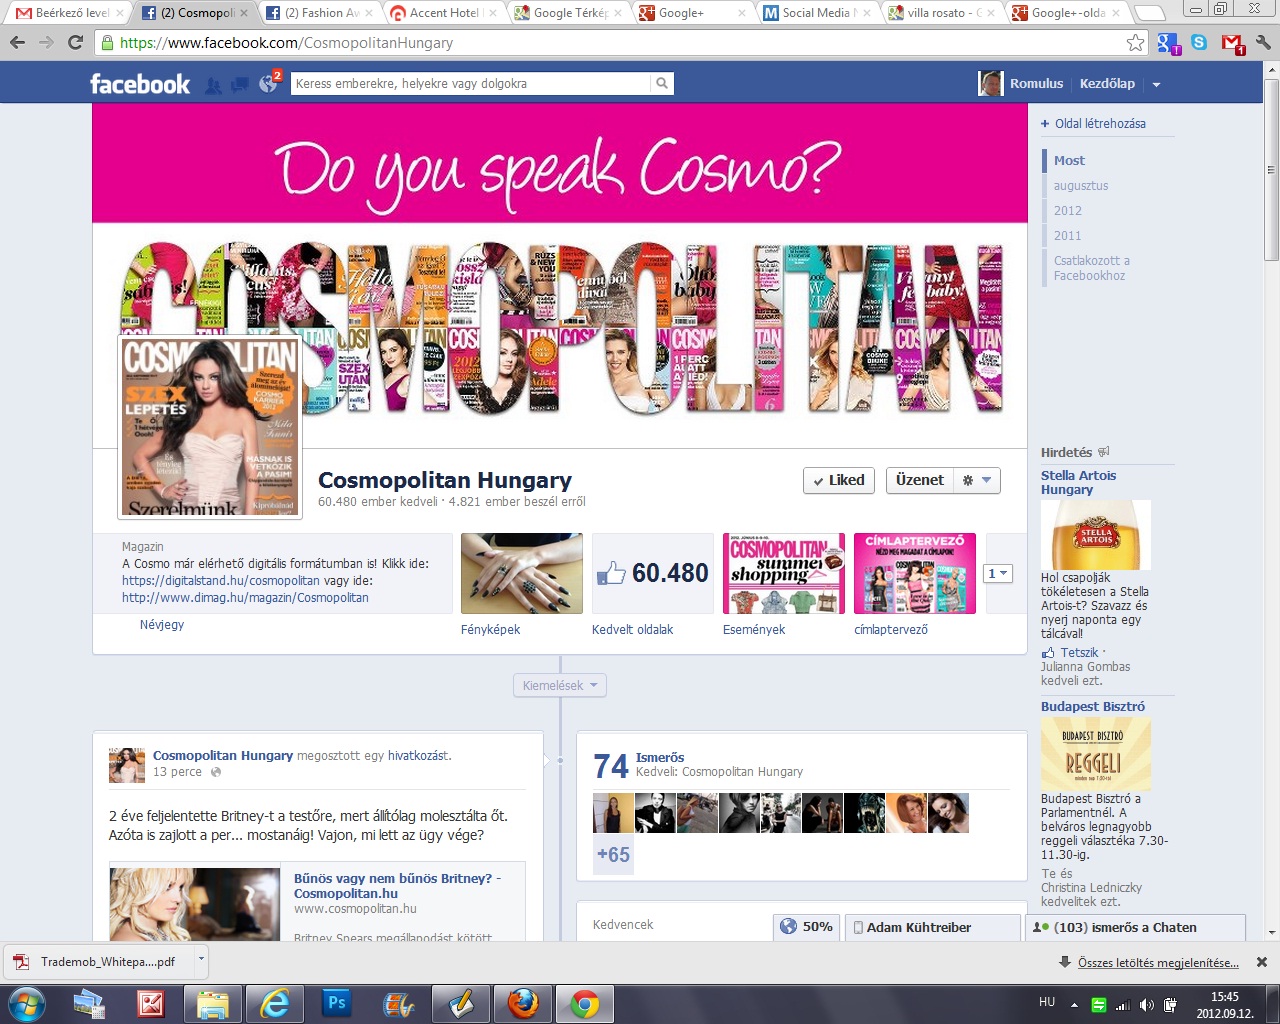Expand more page apps arrow

click(998, 573)
